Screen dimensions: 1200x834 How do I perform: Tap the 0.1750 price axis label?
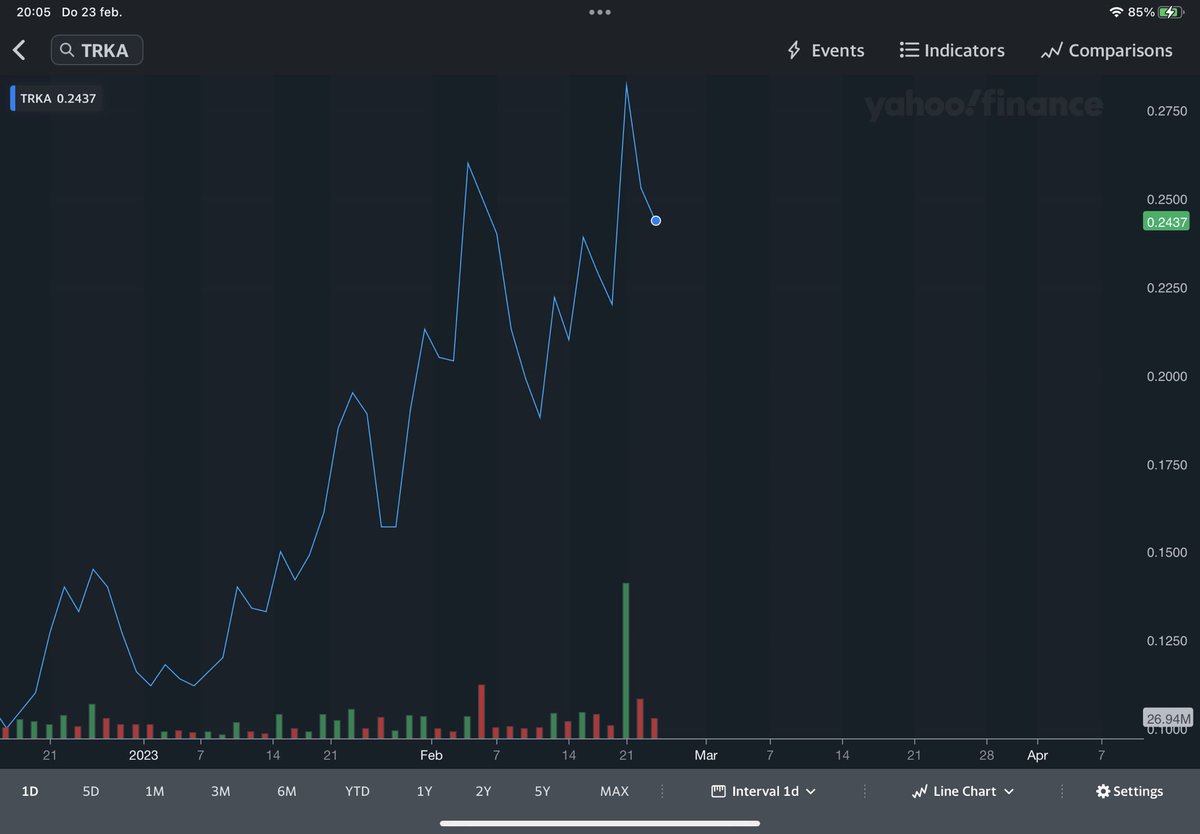1167,465
